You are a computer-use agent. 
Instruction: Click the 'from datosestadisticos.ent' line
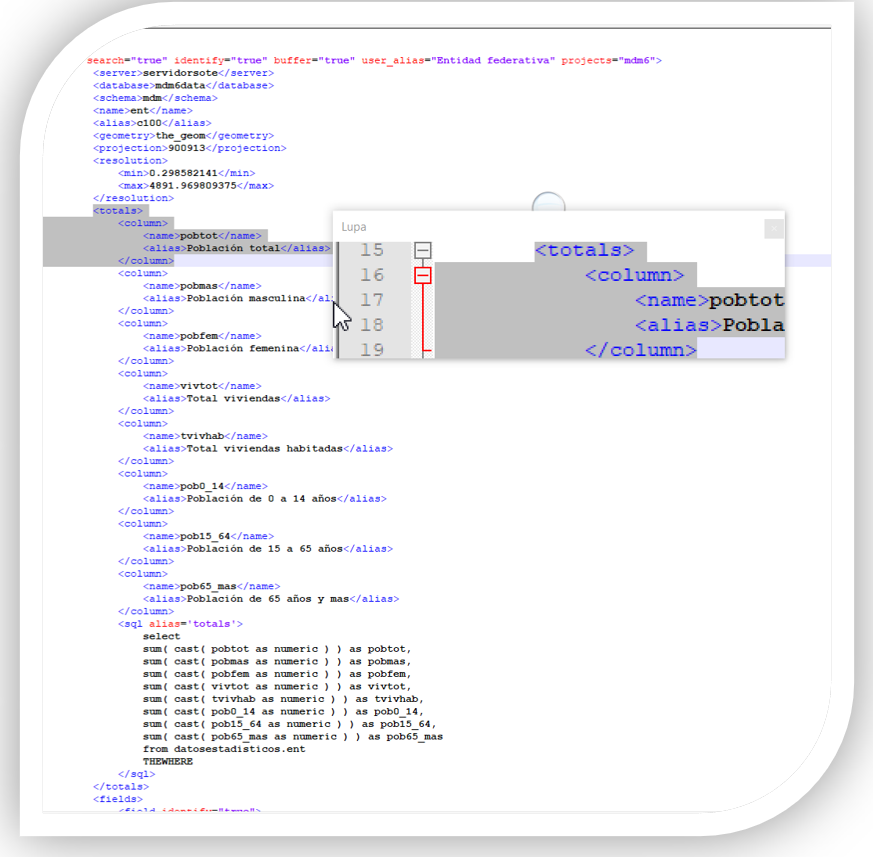click(224, 749)
